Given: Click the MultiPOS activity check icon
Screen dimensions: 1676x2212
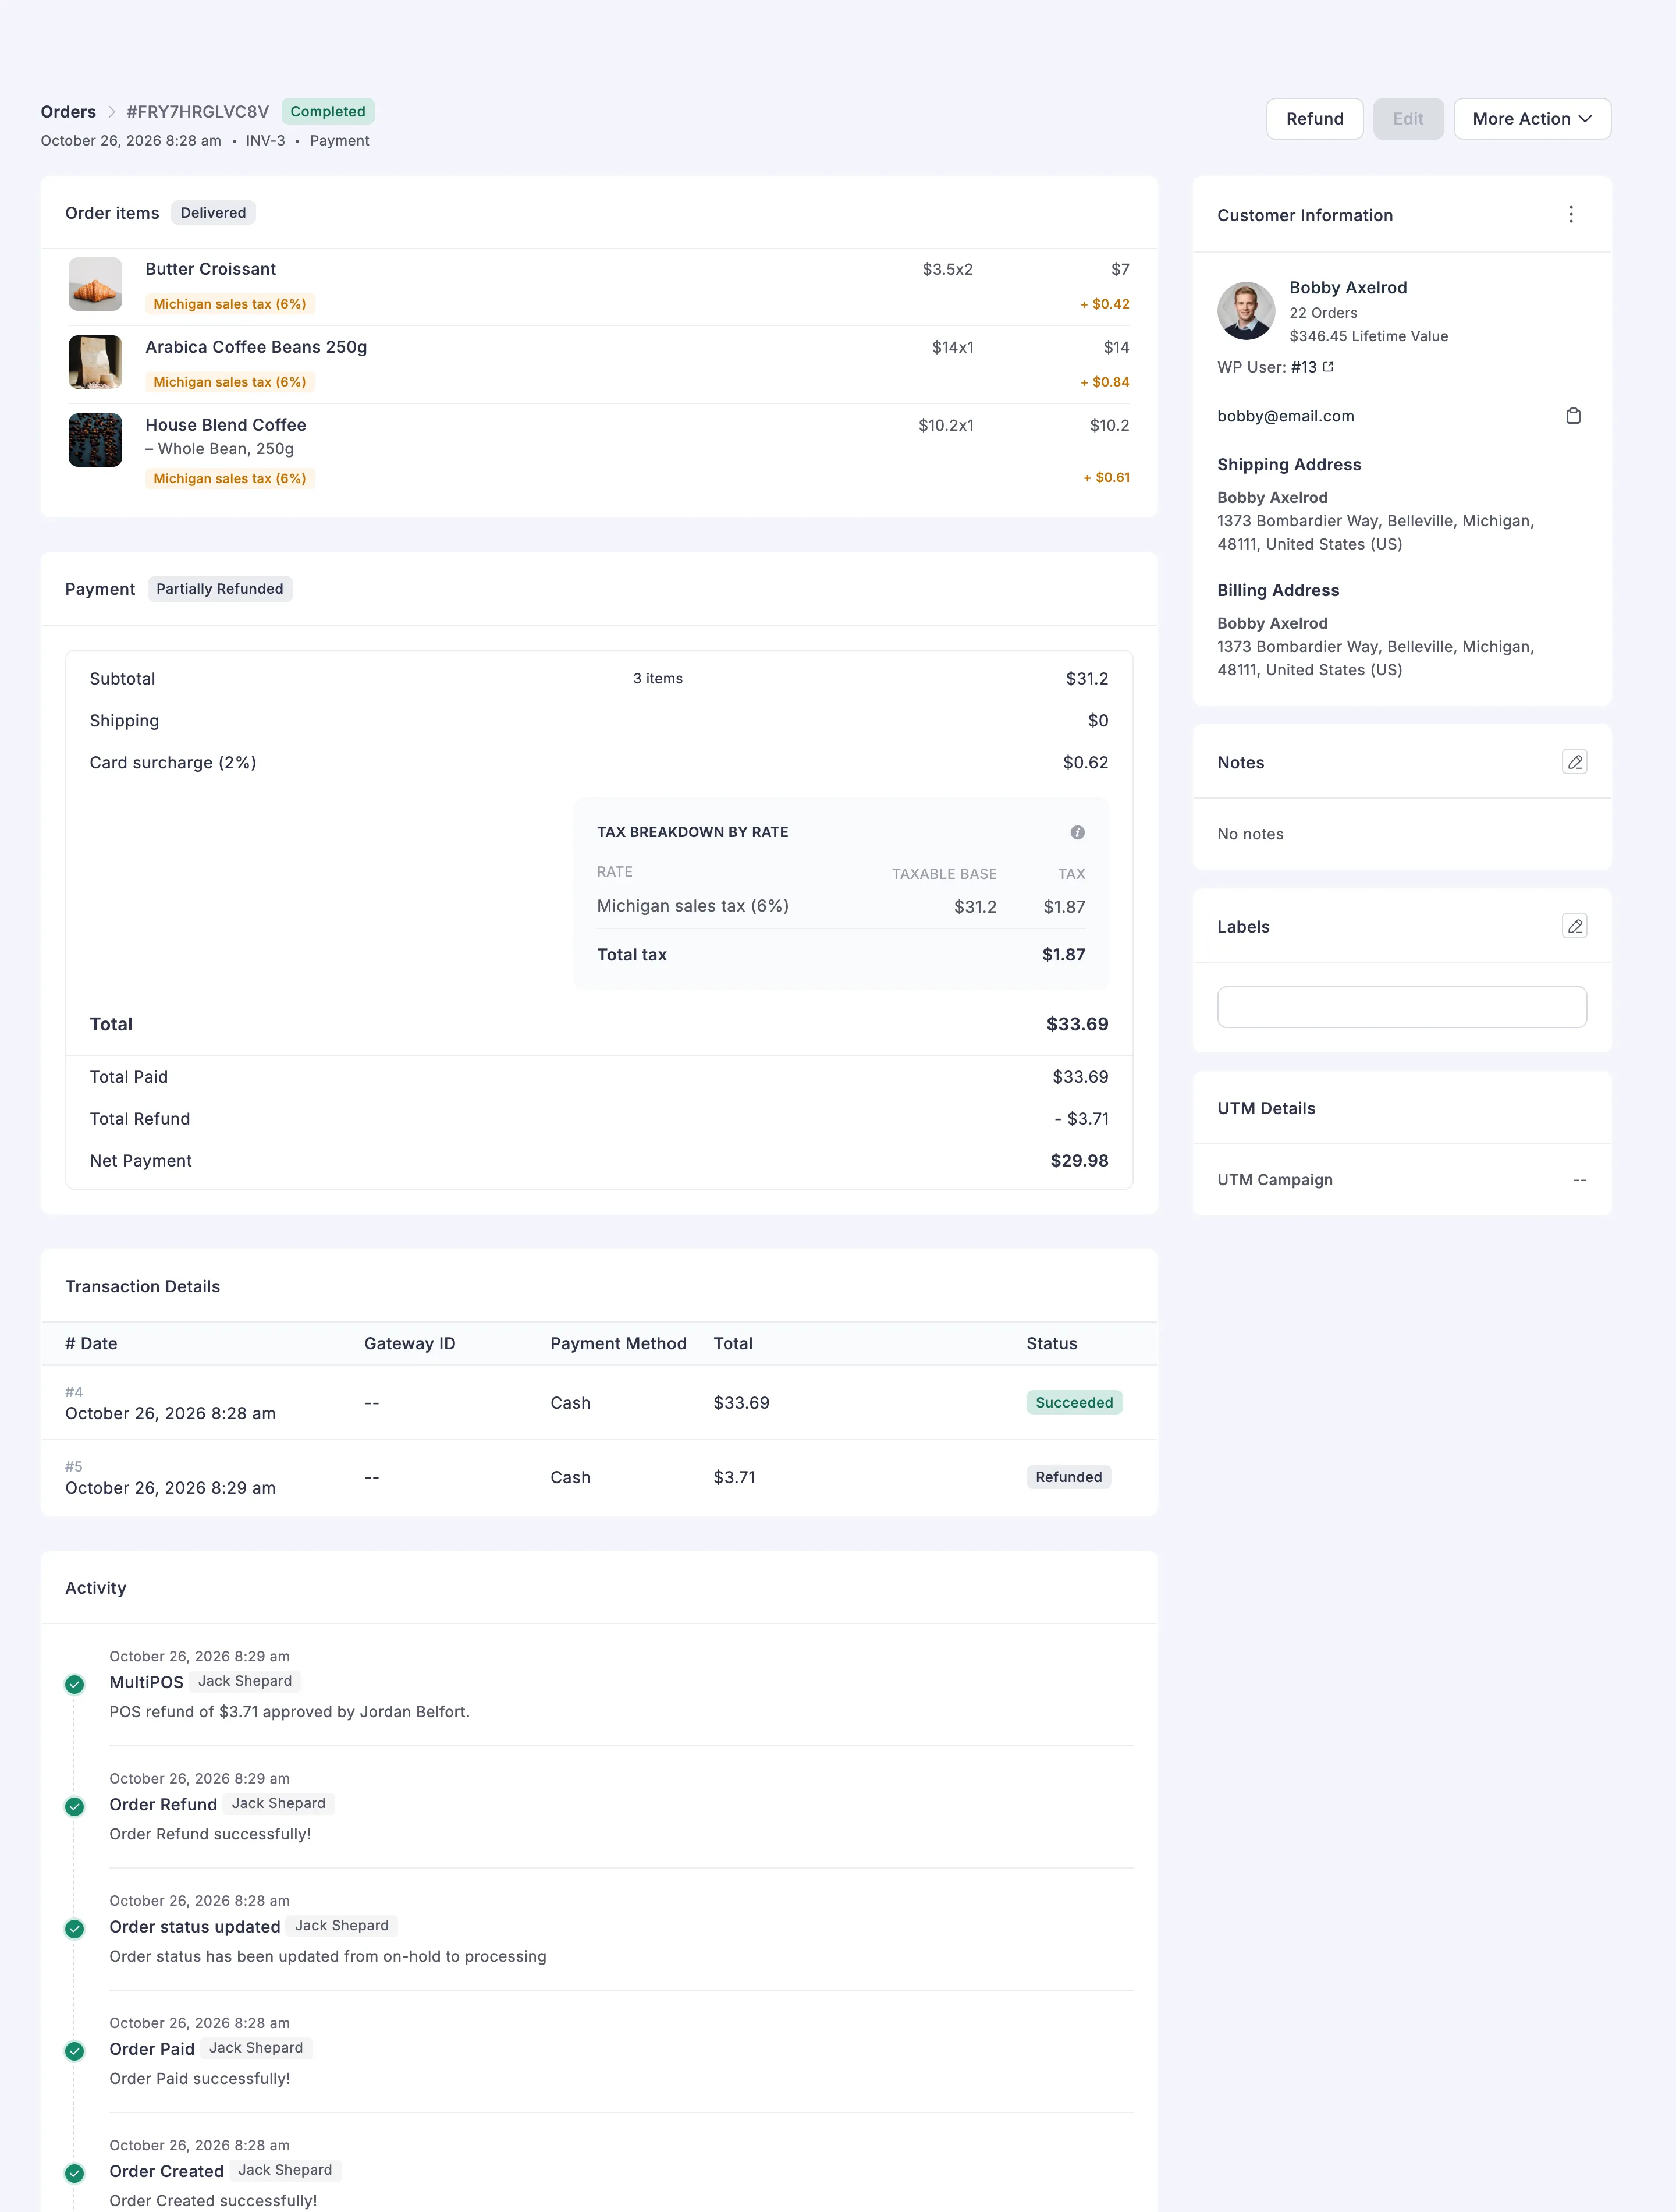Looking at the screenshot, I should pyautogui.click(x=74, y=1684).
